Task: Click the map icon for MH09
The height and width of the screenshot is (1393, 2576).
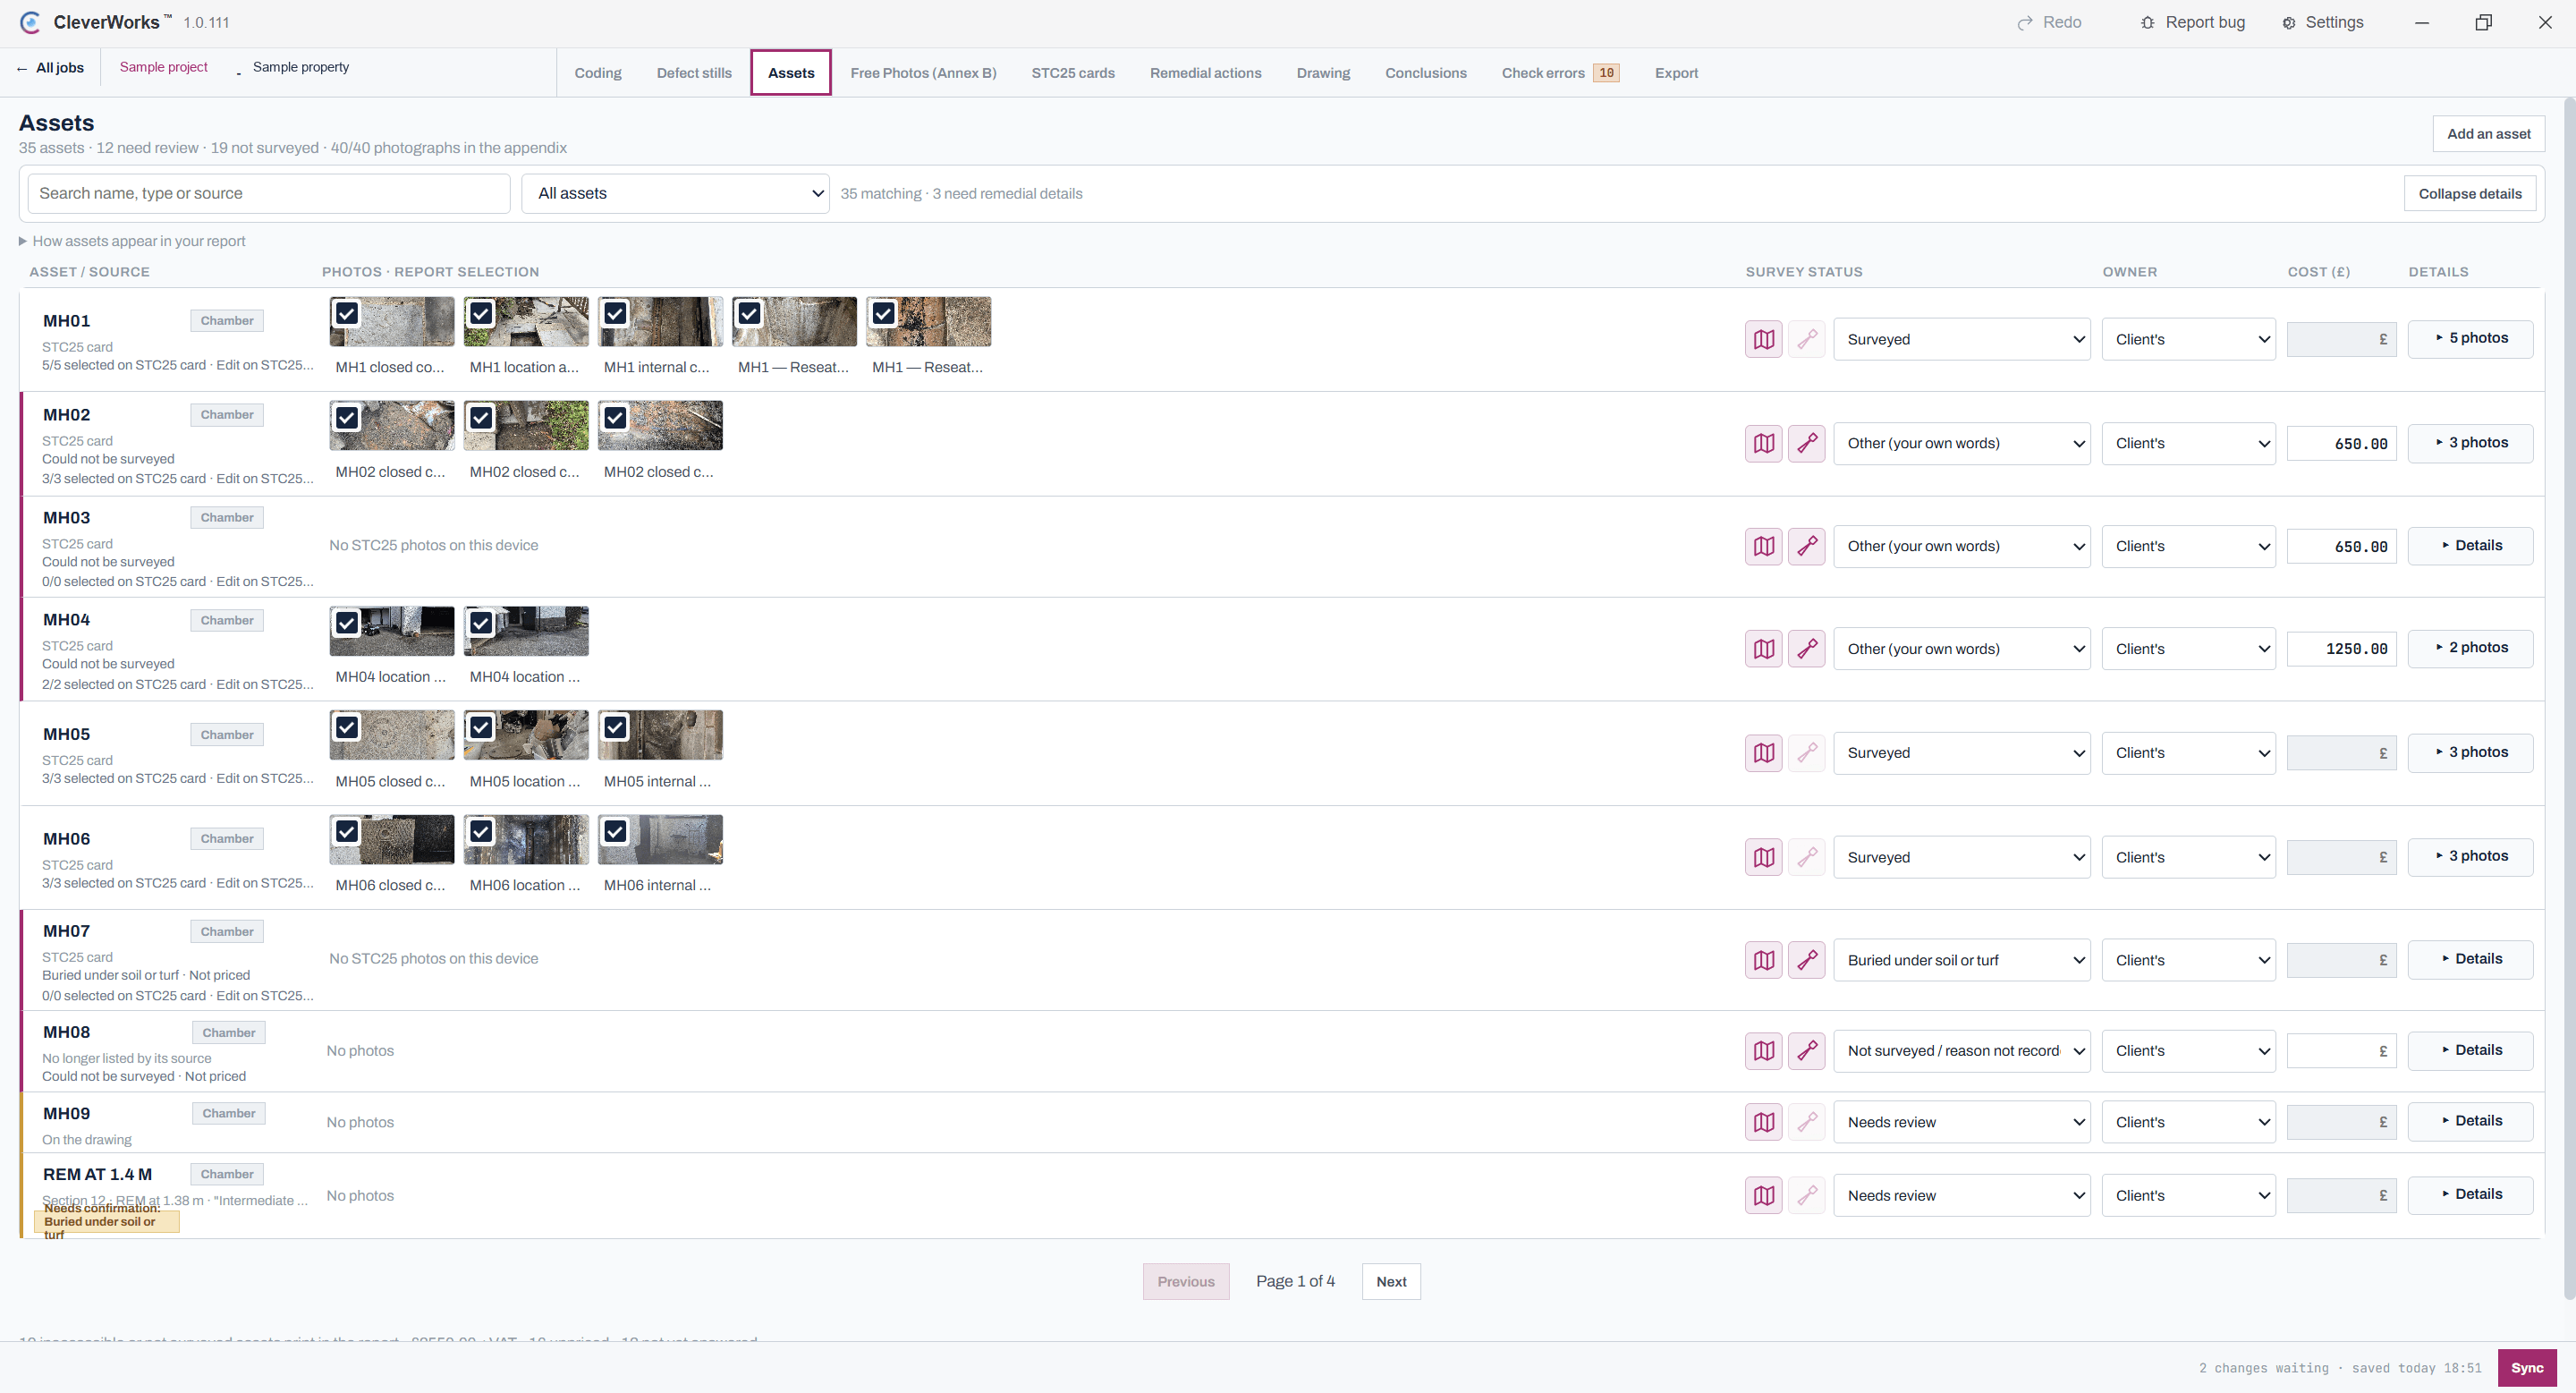Action: pos(1764,1122)
